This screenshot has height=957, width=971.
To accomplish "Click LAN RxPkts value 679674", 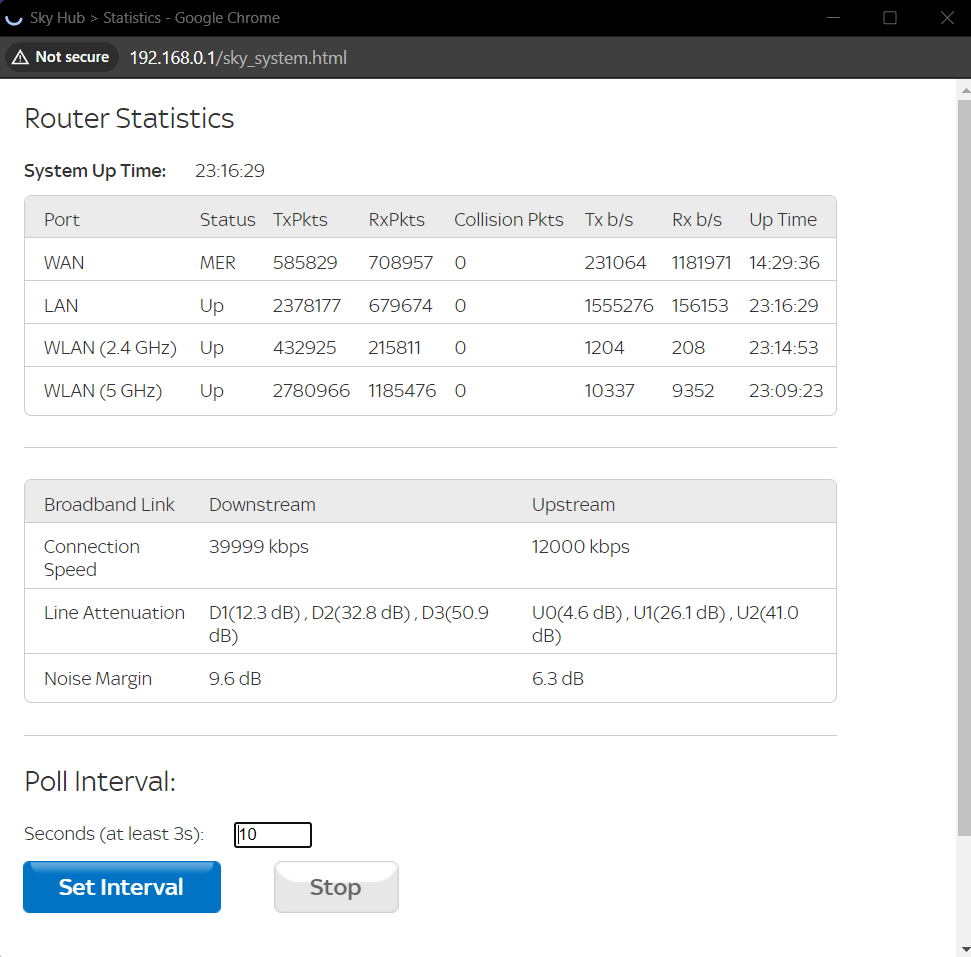I will (x=401, y=305).
